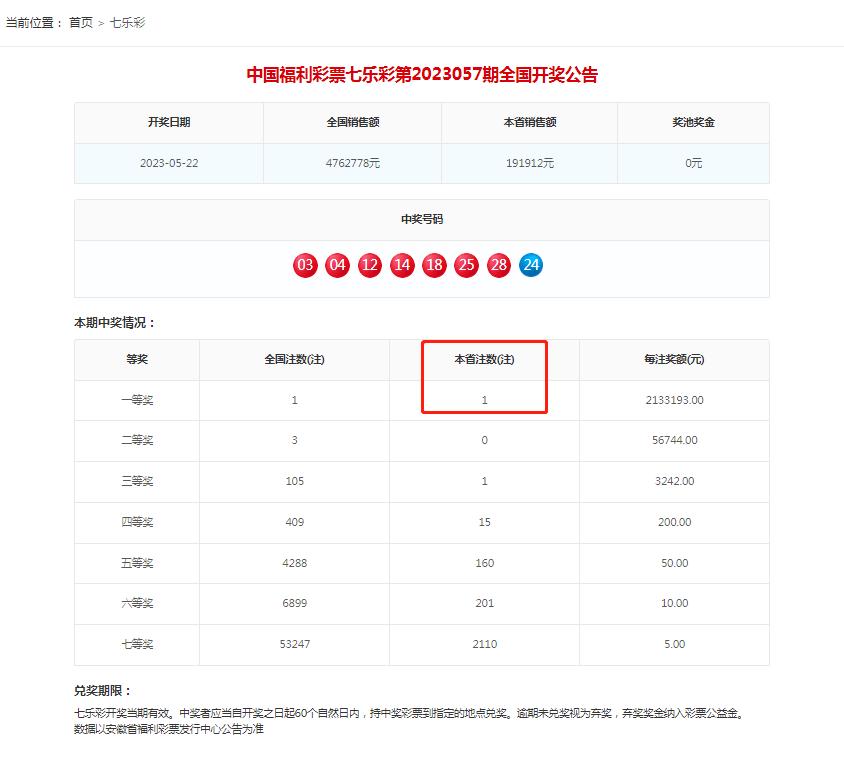Select the red ball numbered 04

337,265
